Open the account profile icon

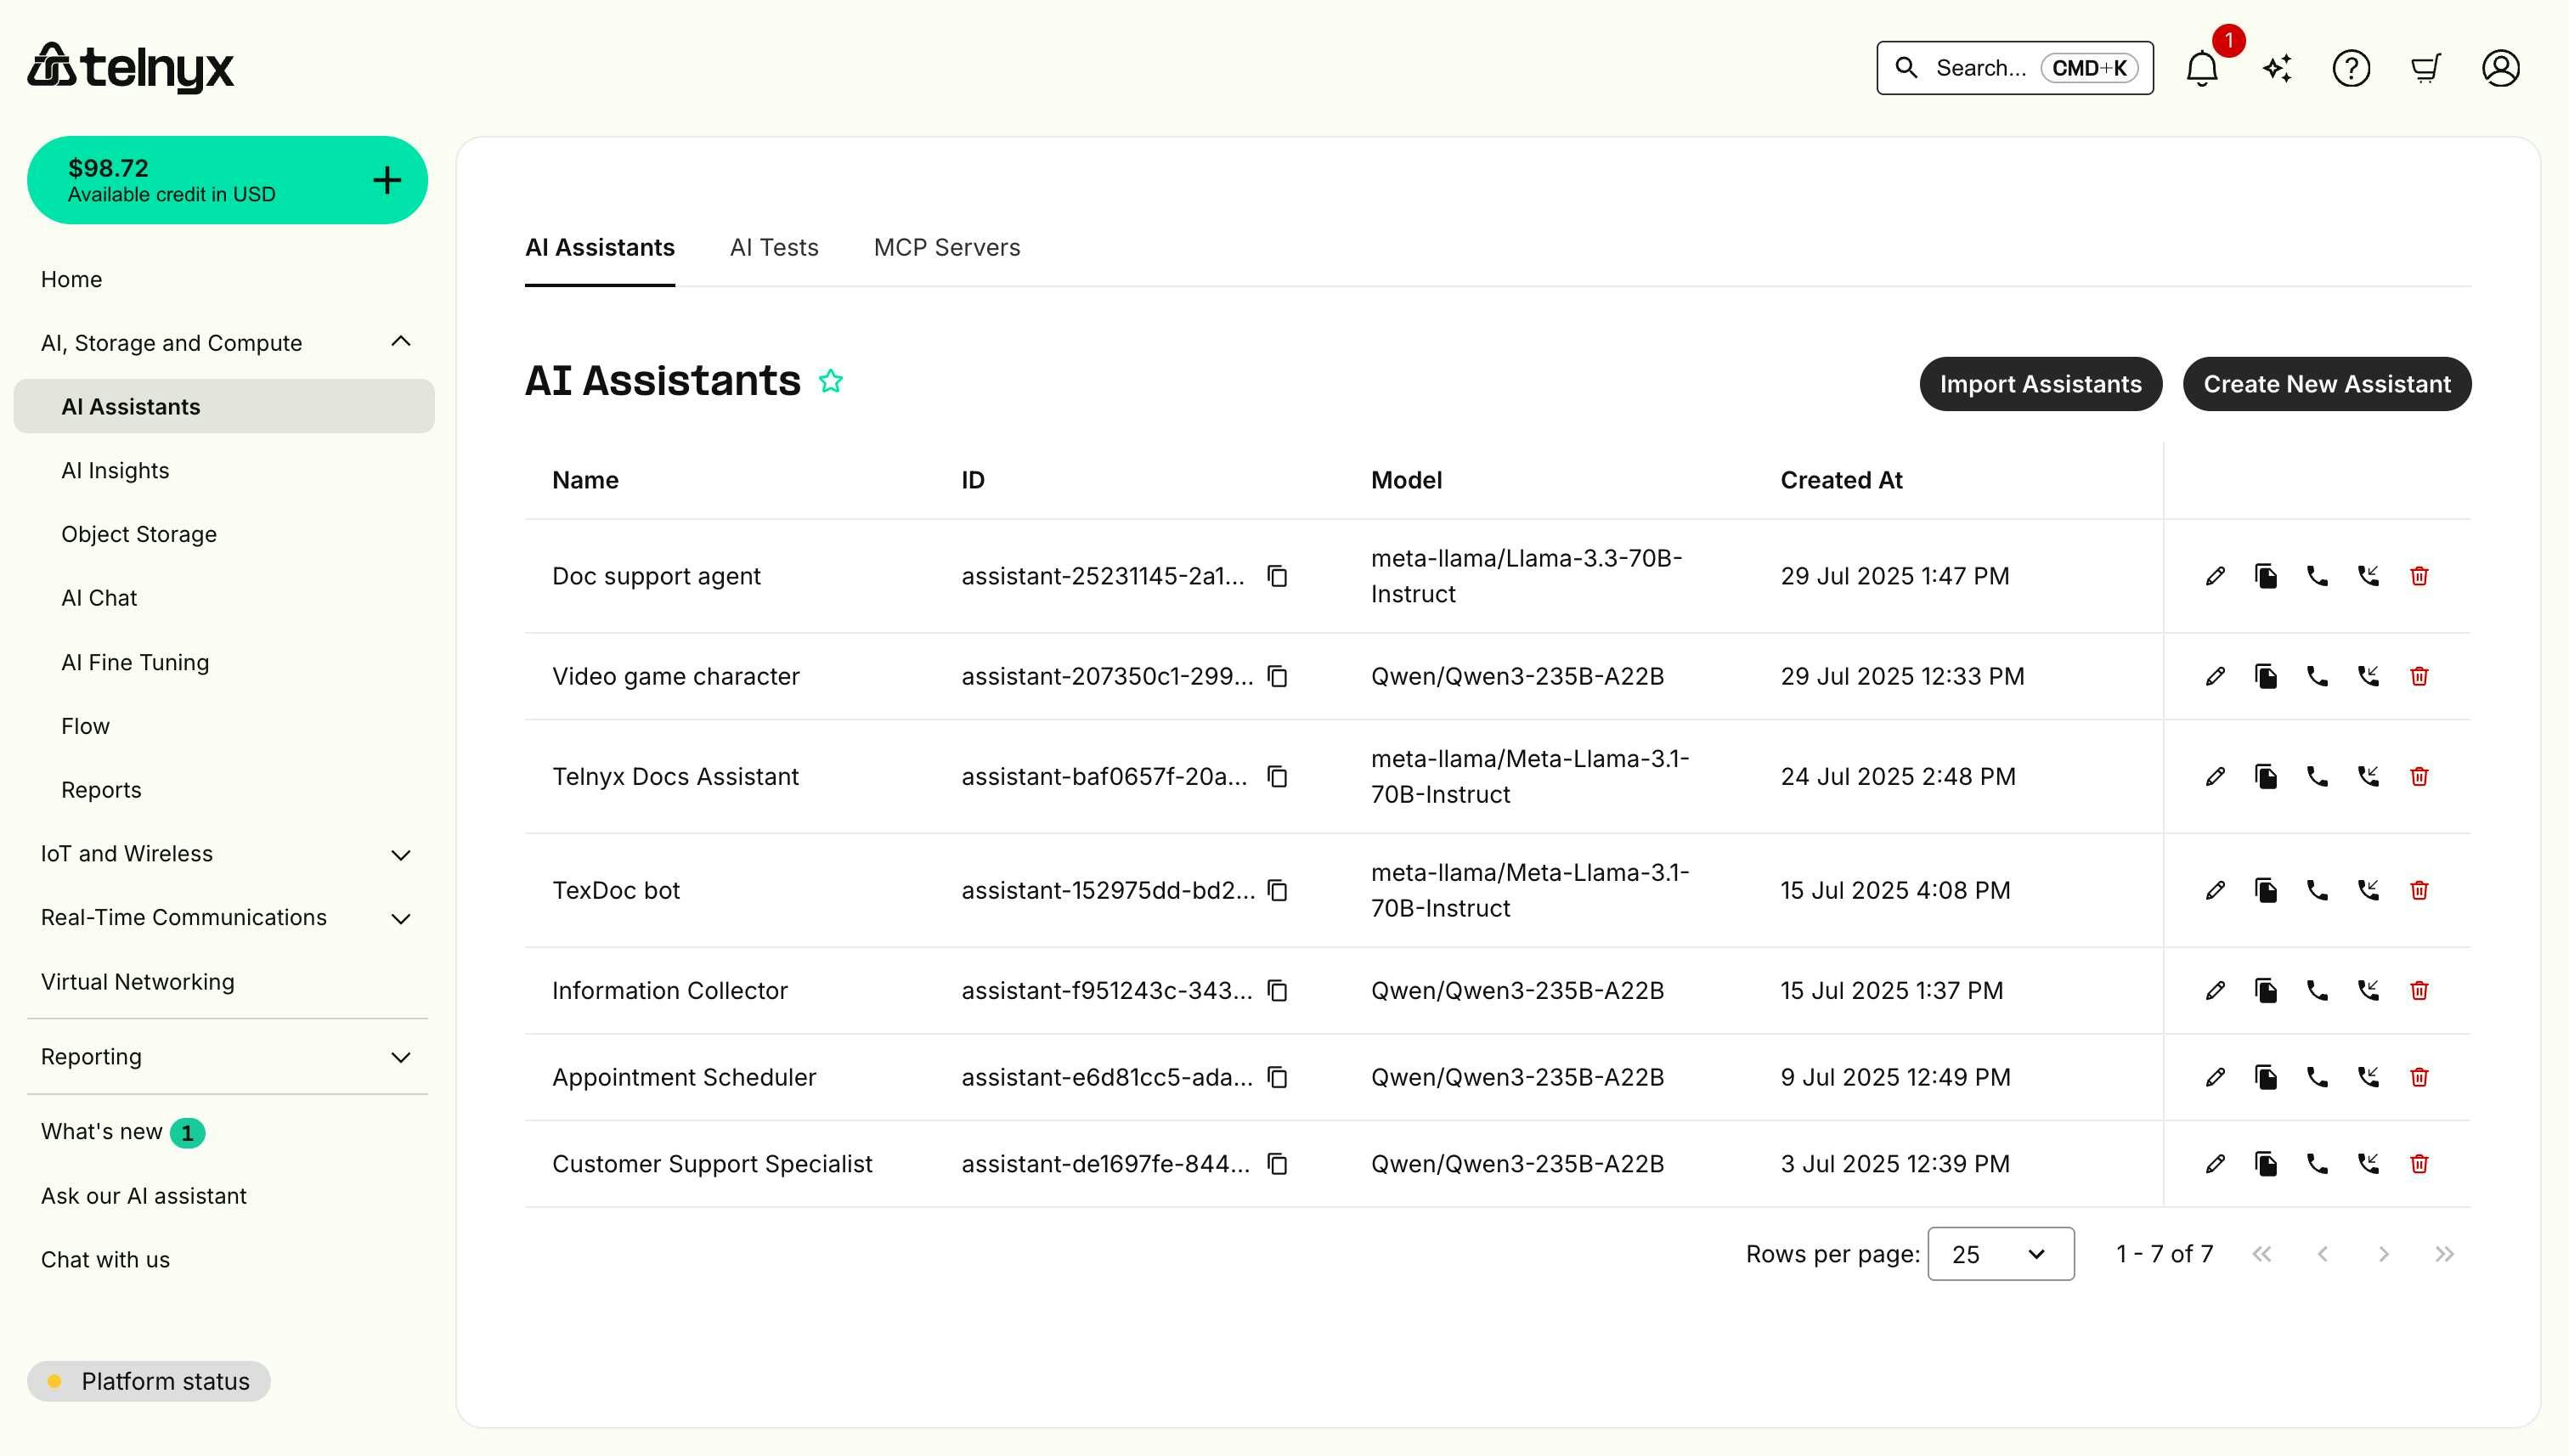coord(2500,67)
